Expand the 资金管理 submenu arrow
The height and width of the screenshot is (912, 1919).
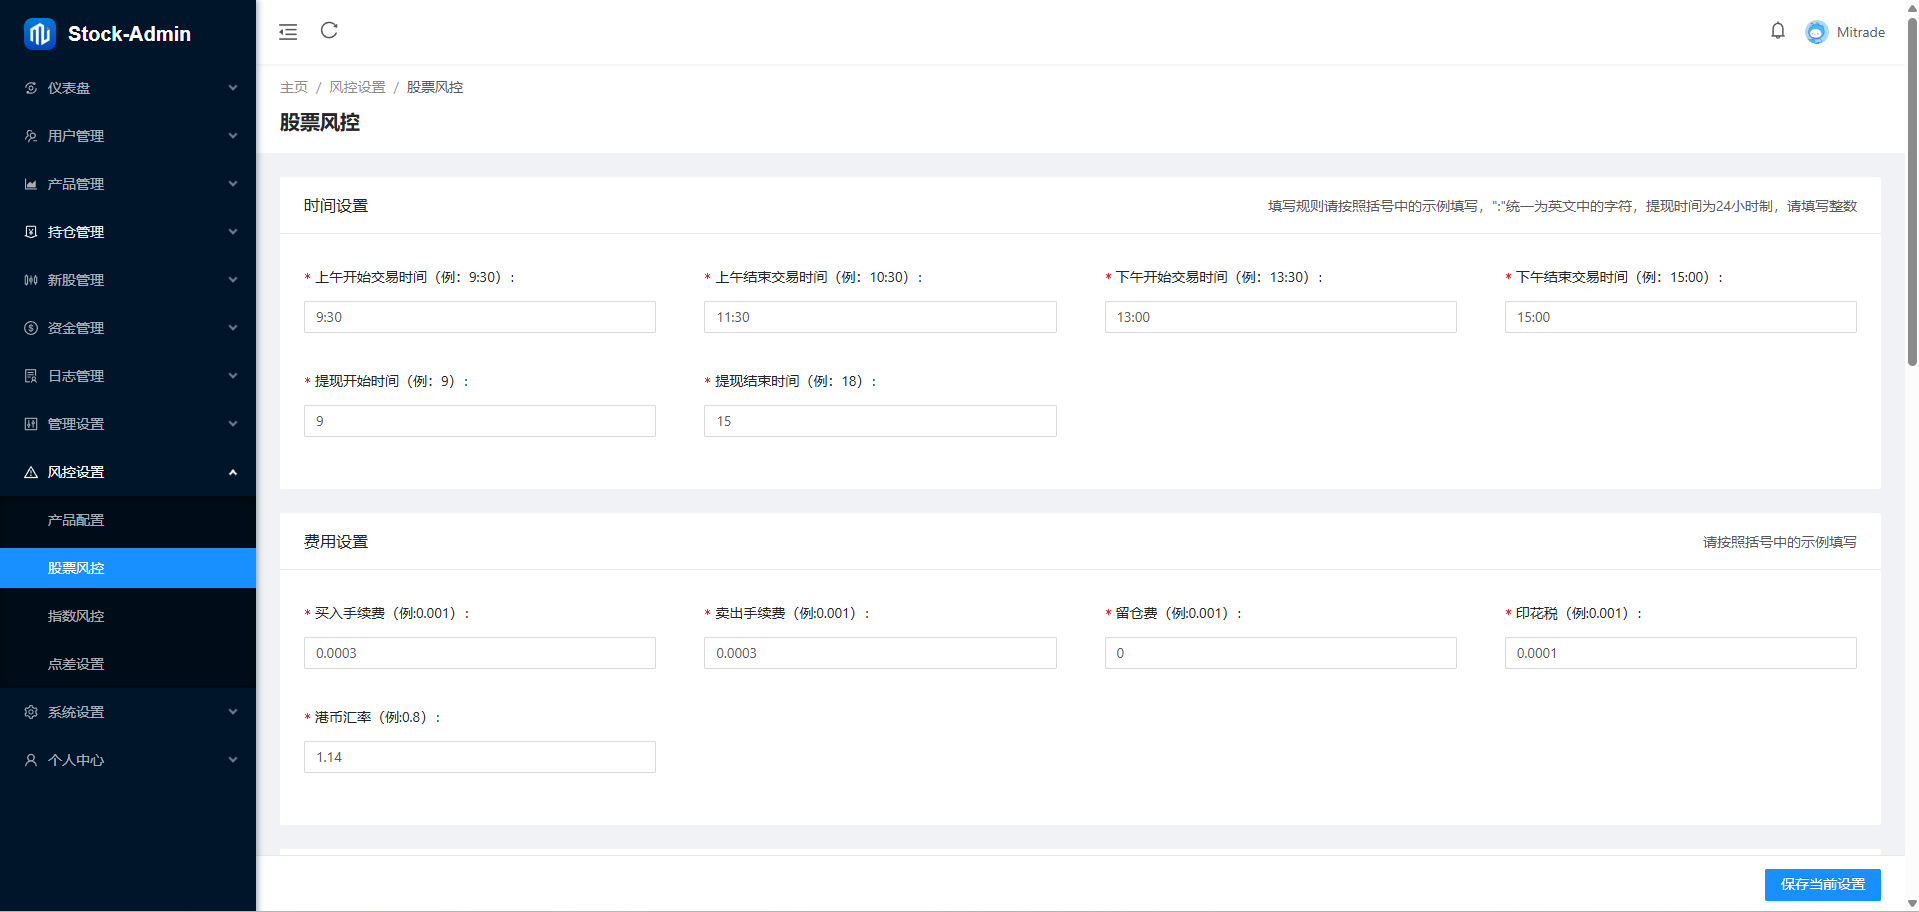coord(233,328)
